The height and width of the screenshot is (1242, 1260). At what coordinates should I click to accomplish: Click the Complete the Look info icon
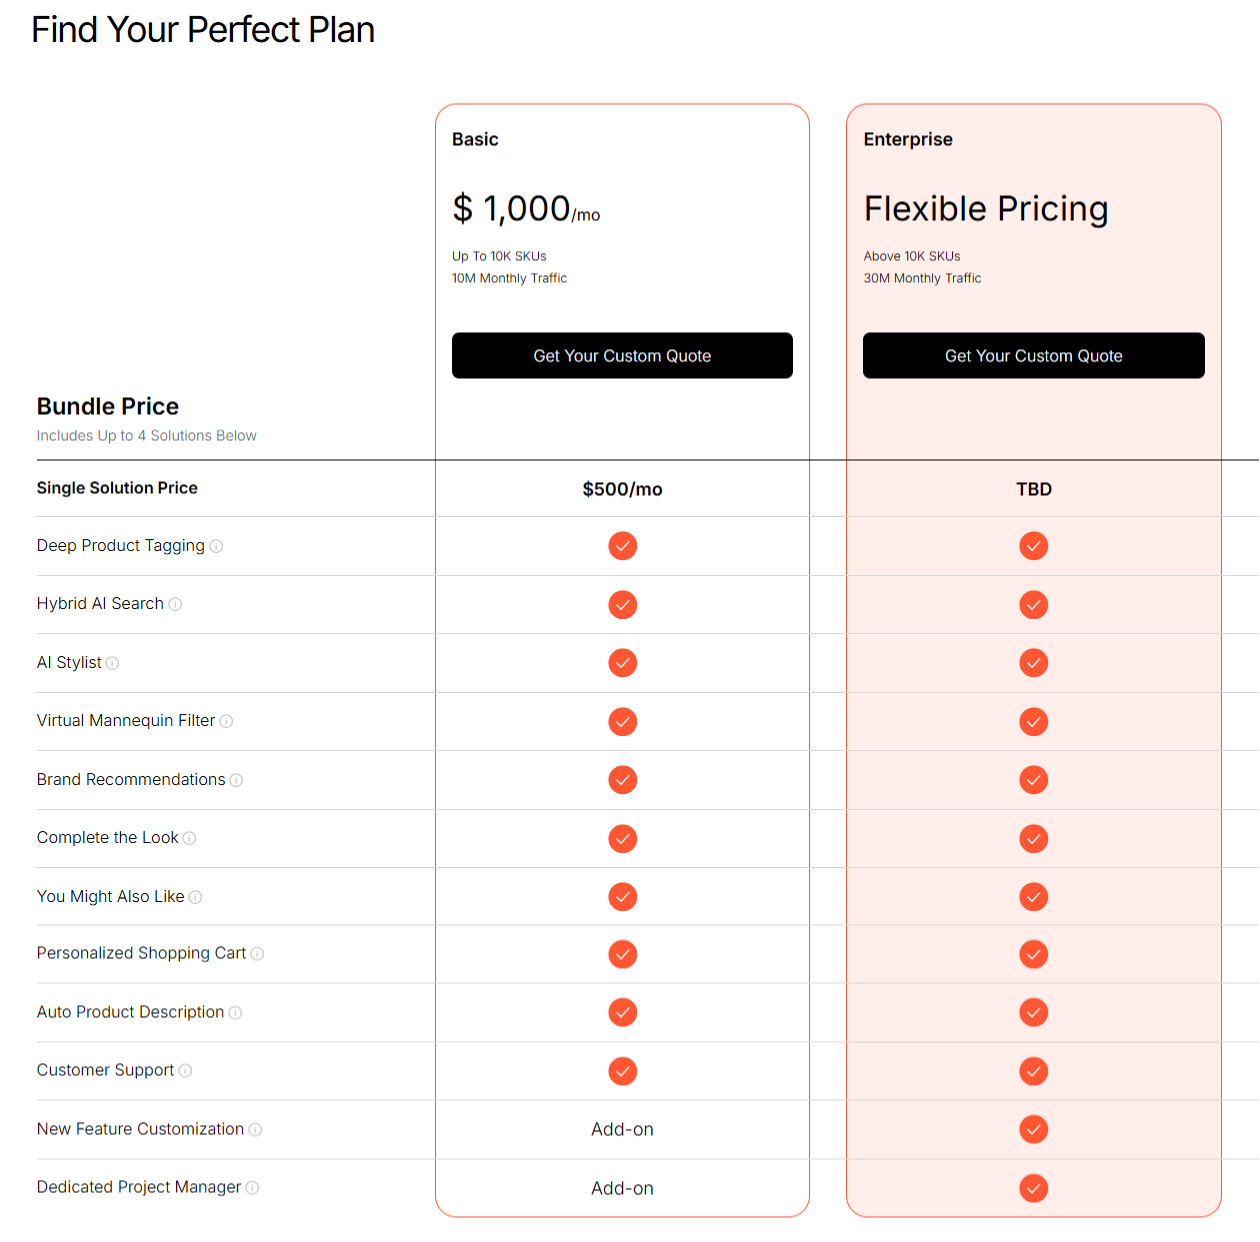click(189, 838)
